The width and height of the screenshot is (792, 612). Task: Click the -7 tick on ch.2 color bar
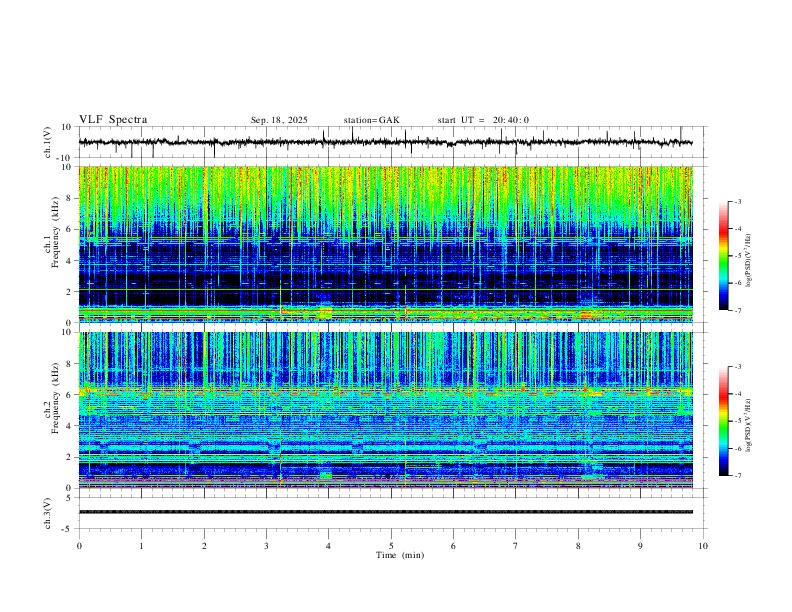click(737, 476)
